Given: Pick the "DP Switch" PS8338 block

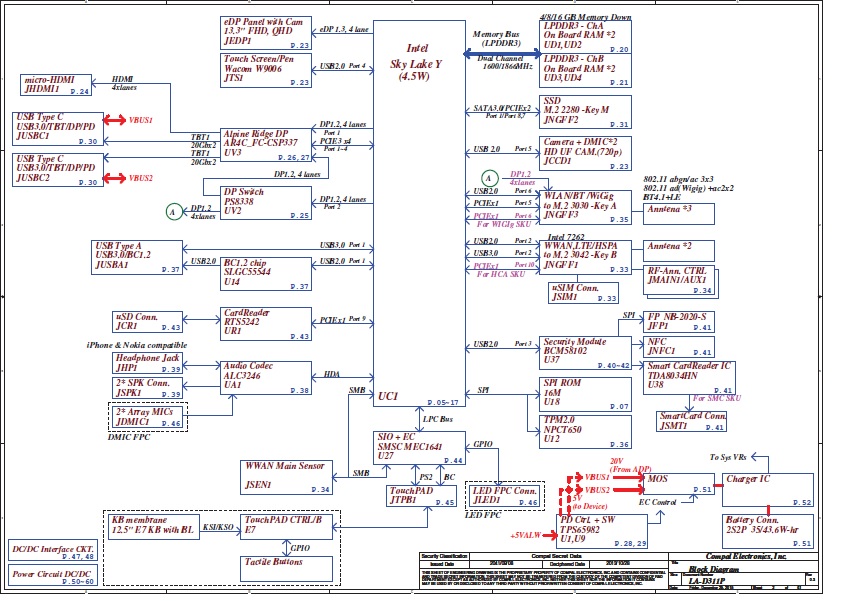Looking at the screenshot, I should coord(266,203).
